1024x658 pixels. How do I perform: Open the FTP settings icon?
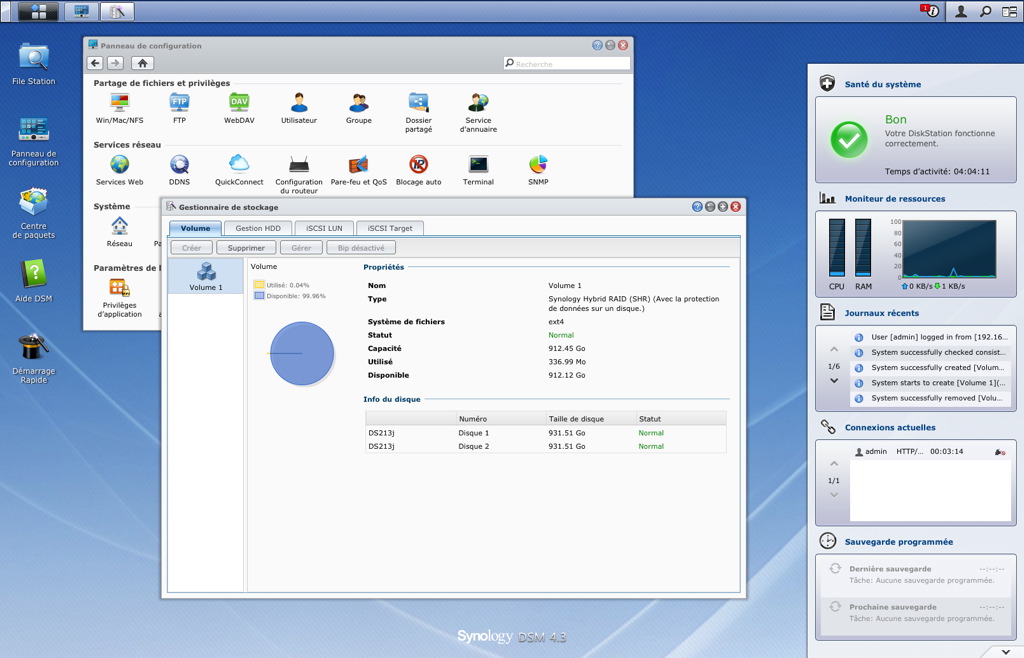pyautogui.click(x=179, y=108)
